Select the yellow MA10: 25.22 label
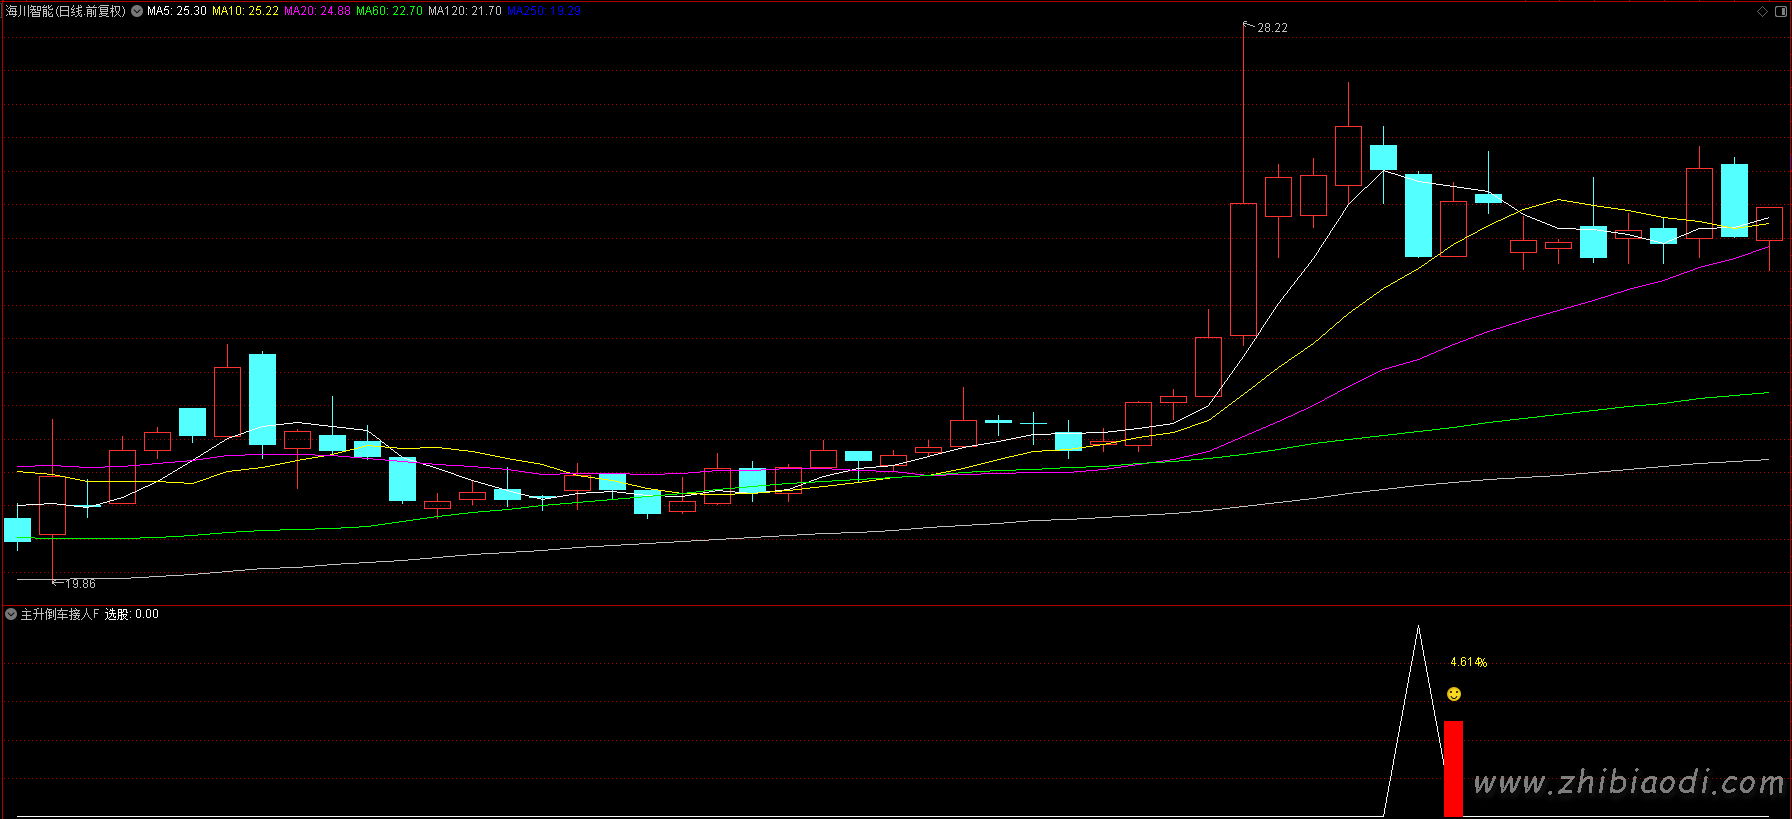This screenshot has height=819, width=1792. (x=245, y=11)
